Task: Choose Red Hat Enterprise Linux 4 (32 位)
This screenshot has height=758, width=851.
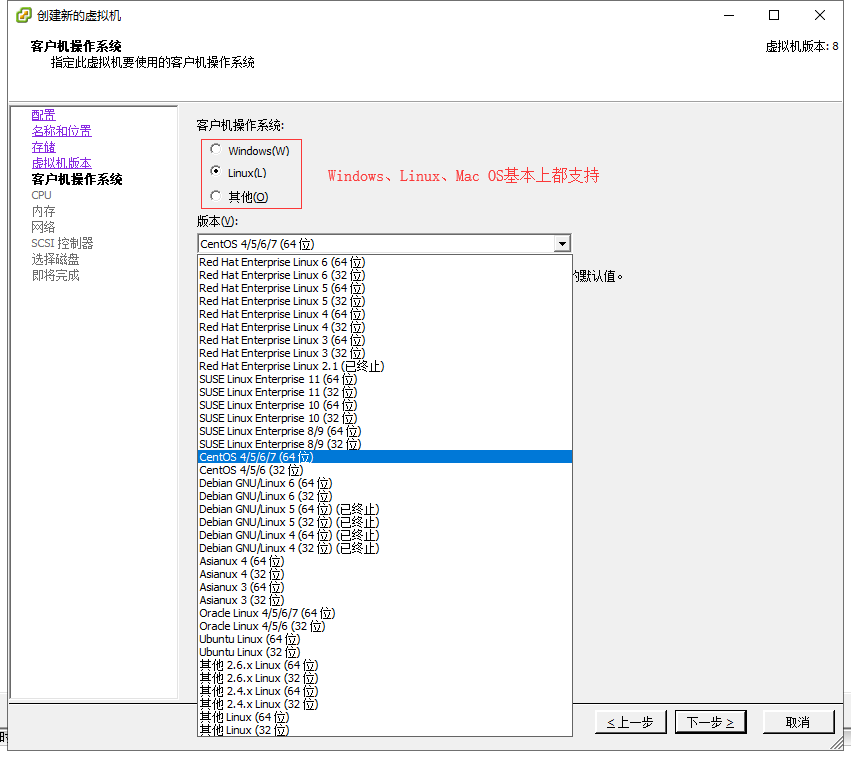Action: click(385, 327)
